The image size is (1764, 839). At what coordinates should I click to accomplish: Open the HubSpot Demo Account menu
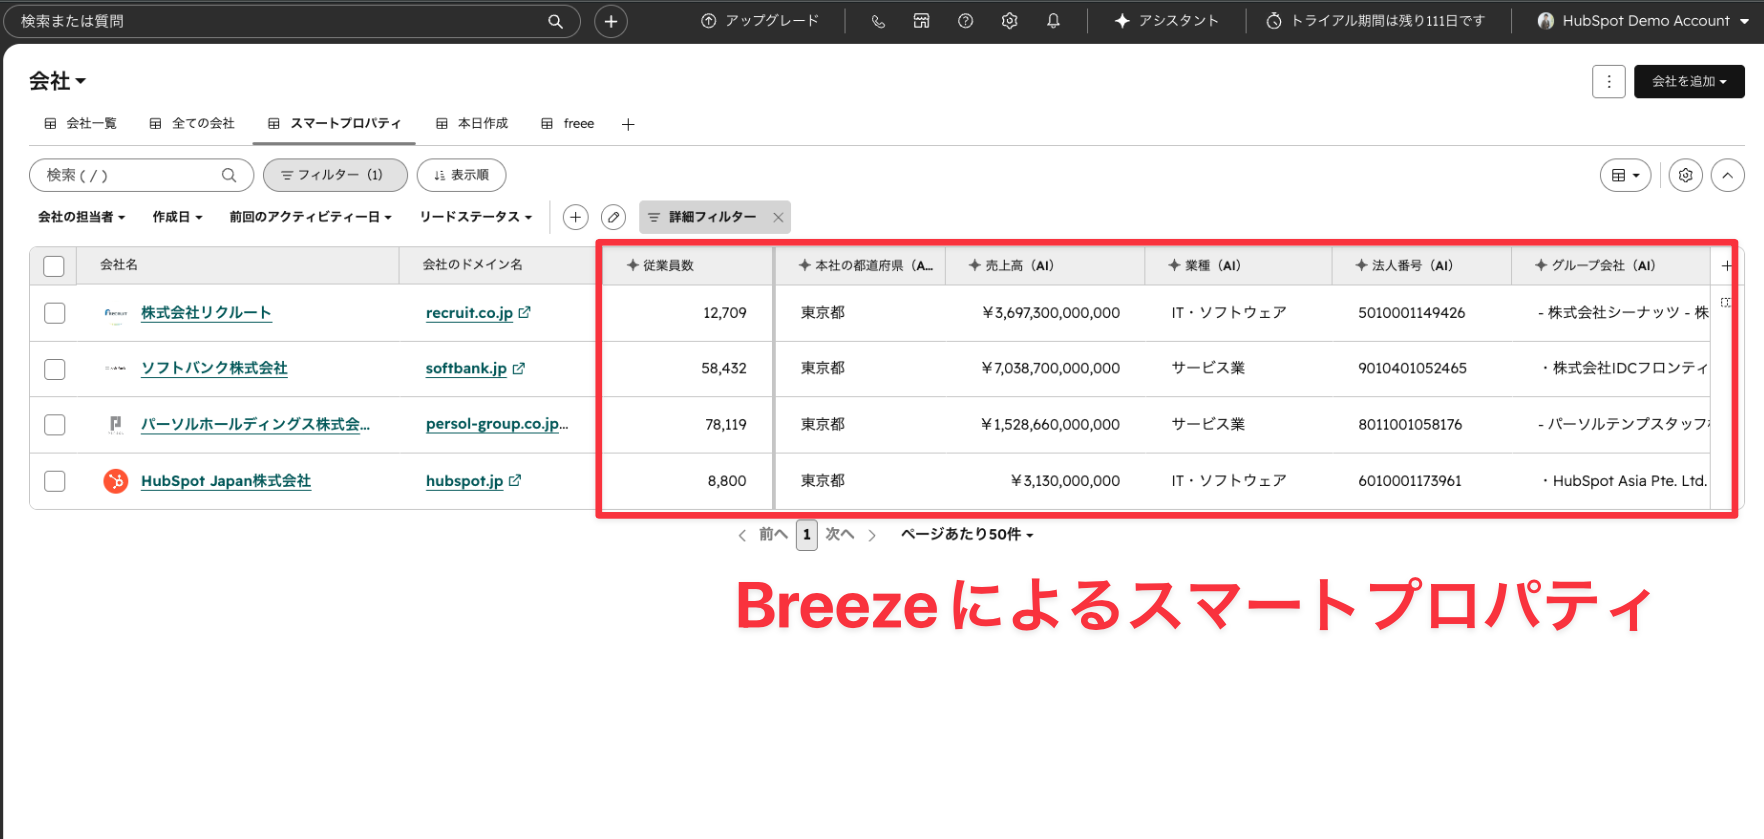pos(1643,21)
